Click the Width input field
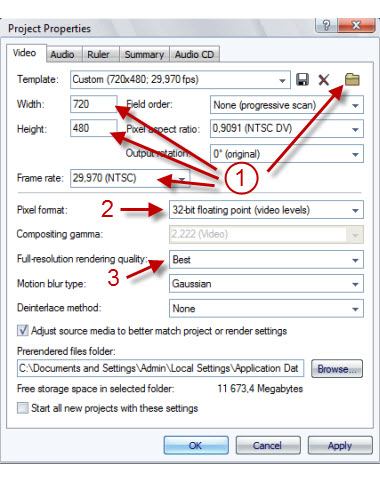Screen dimensions: 380x487 (94, 104)
